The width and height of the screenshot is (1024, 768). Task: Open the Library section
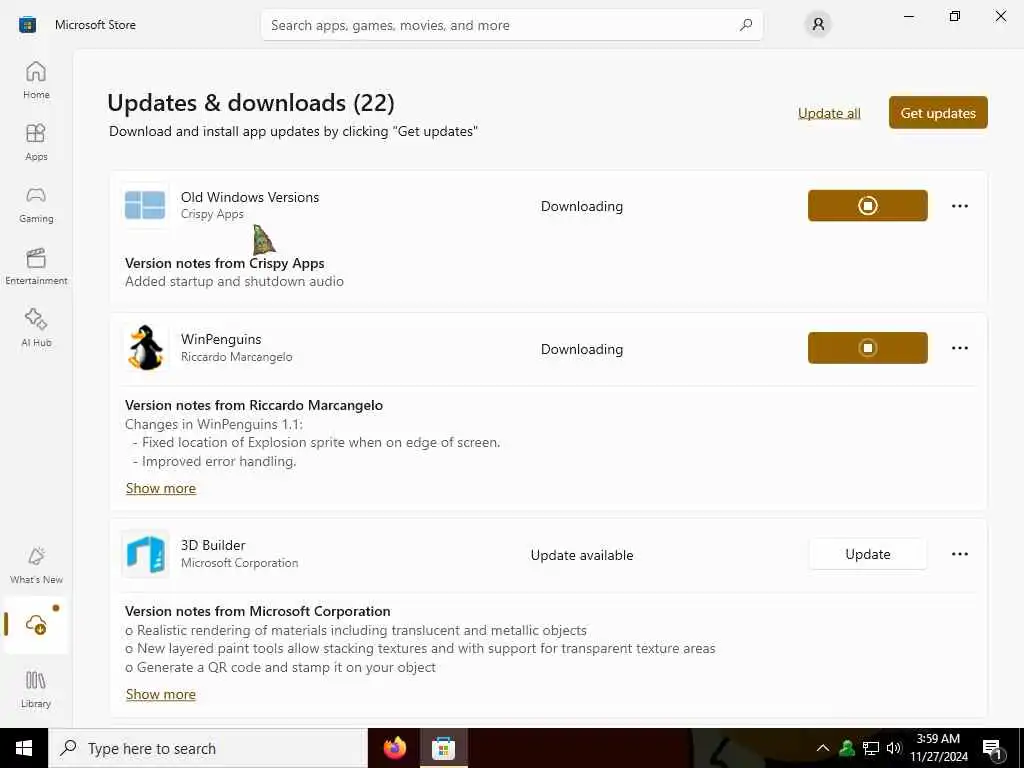pyautogui.click(x=36, y=689)
